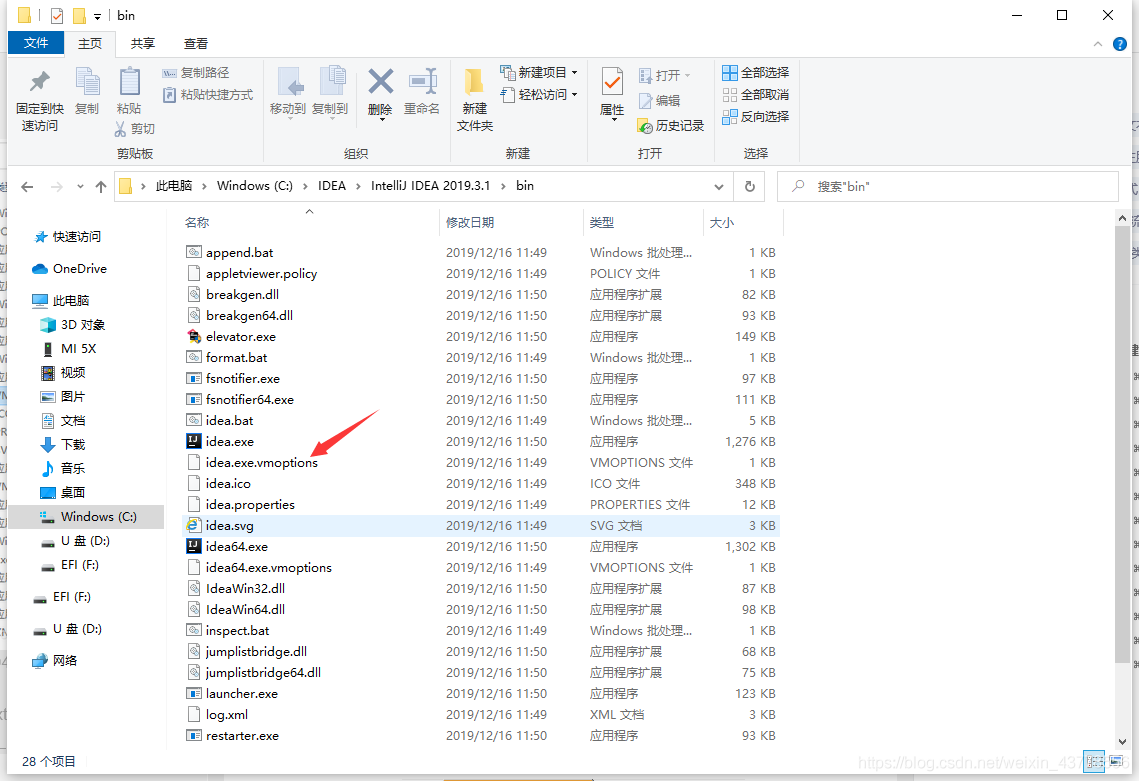The height and width of the screenshot is (781, 1139).
Task: Select the restarter.exe file
Action: click(232, 735)
